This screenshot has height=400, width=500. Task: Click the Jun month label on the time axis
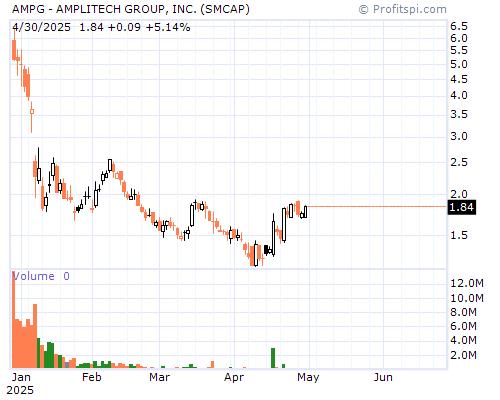click(383, 377)
